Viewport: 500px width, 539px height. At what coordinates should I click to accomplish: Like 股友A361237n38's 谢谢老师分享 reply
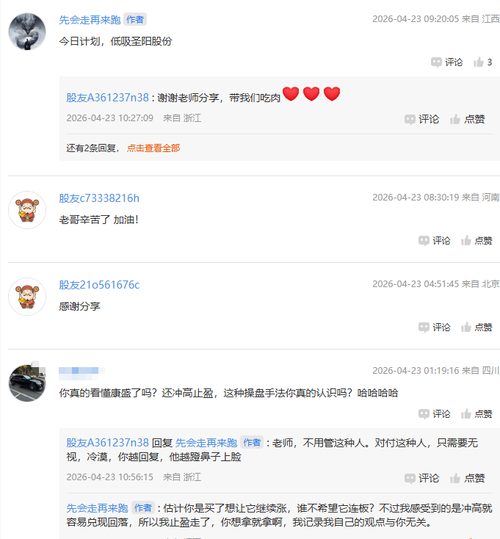click(467, 119)
